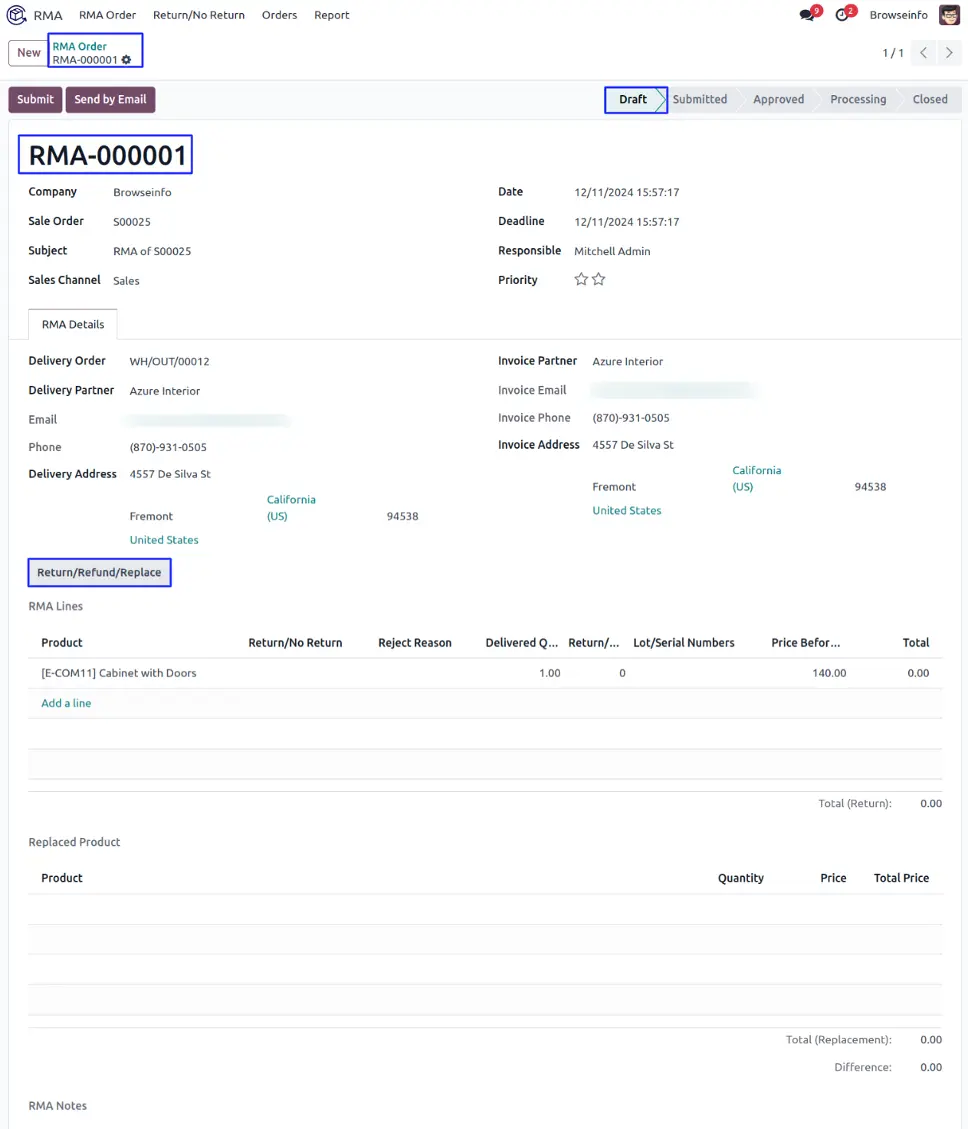Set priority with the second star
The image size is (968, 1129).
(x=599, y=280)
